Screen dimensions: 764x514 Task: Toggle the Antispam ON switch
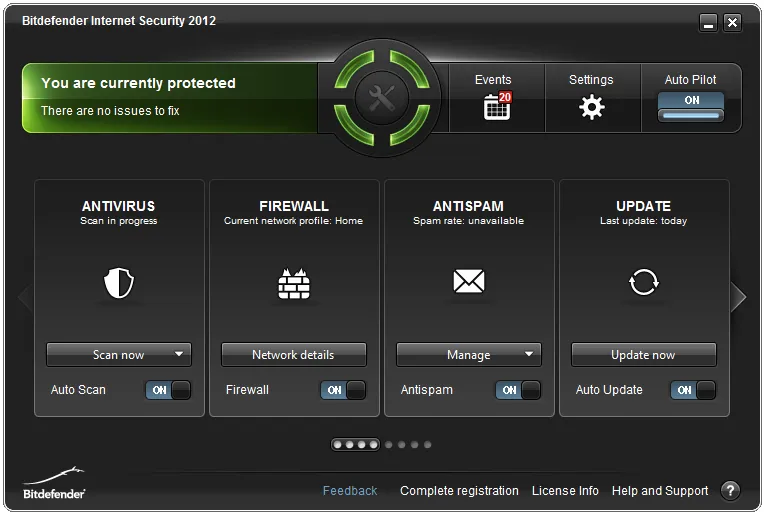click(x=518, y=390)
